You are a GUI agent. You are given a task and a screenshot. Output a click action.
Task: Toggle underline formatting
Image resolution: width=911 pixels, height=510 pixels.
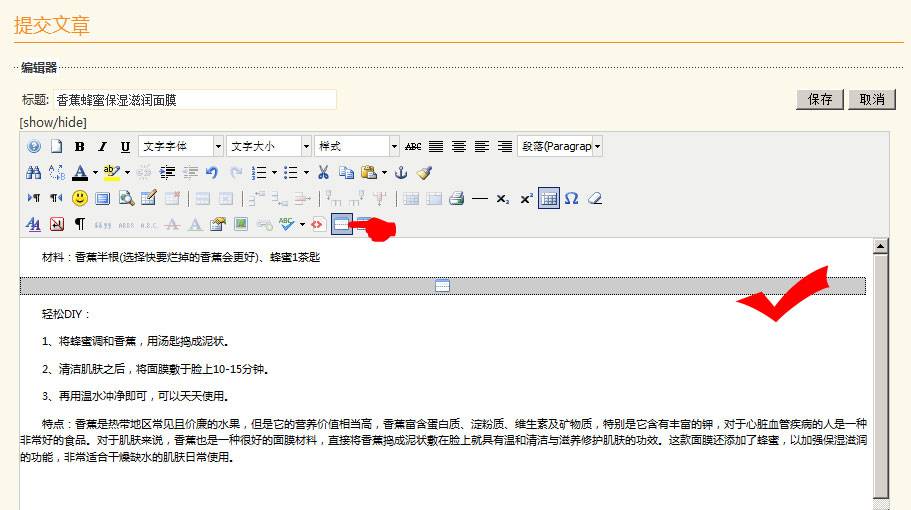pyautogui.click(x=125, y=146)
